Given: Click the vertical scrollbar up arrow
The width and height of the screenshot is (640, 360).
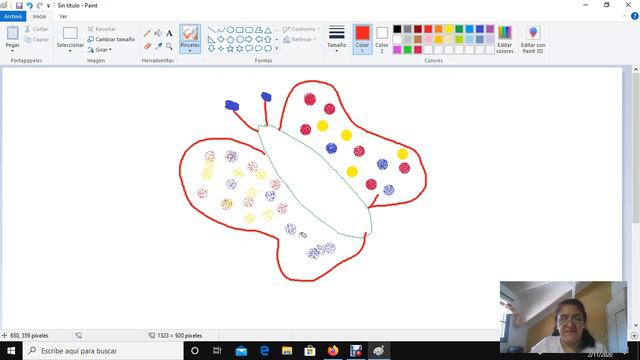Looking at the screenshot, I should coord(636,70).
